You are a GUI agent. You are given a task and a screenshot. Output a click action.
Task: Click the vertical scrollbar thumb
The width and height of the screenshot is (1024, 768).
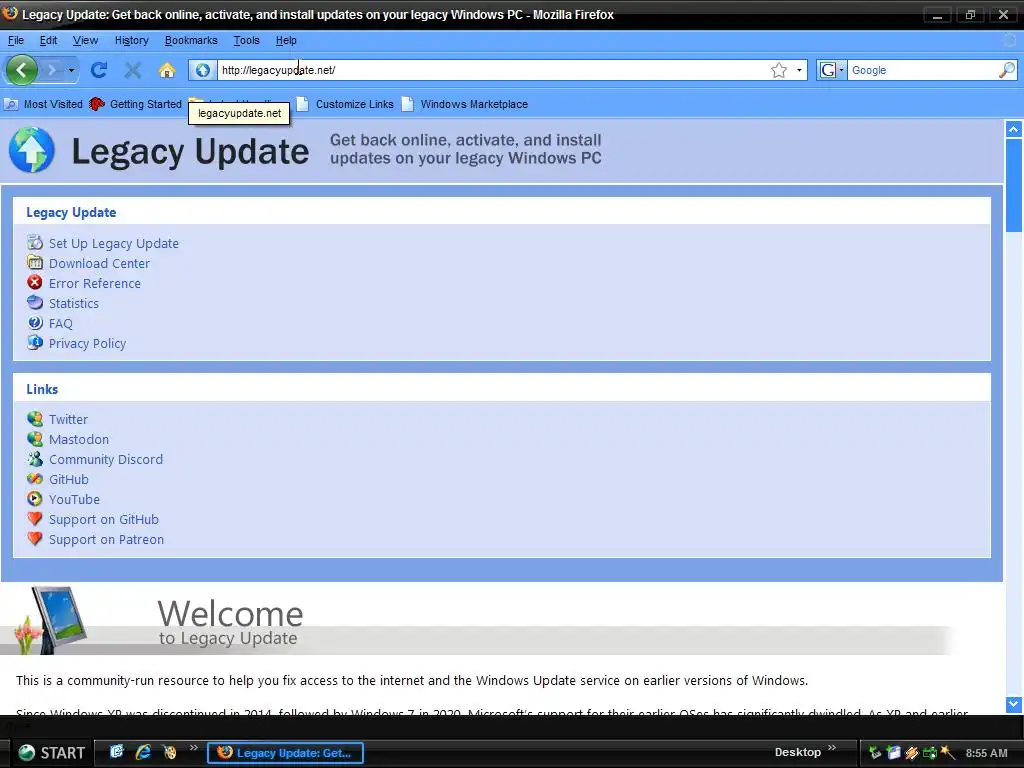click(1014, 185)
